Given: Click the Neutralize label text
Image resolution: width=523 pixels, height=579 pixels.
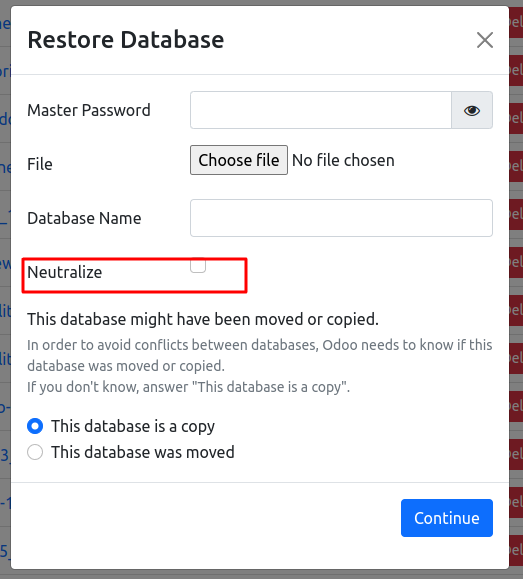Looking at the screenshot, I should point(65,273).
